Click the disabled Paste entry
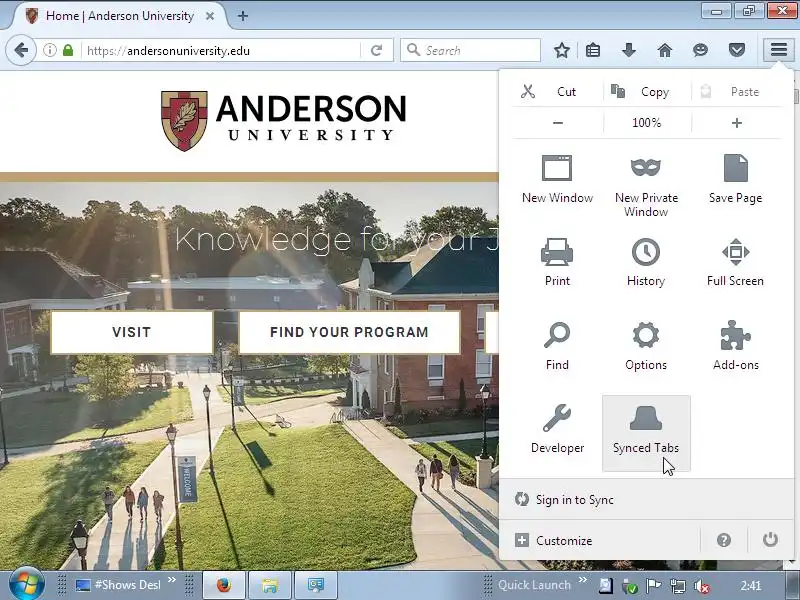Viewport: 800px width, 600px height. 736,92
